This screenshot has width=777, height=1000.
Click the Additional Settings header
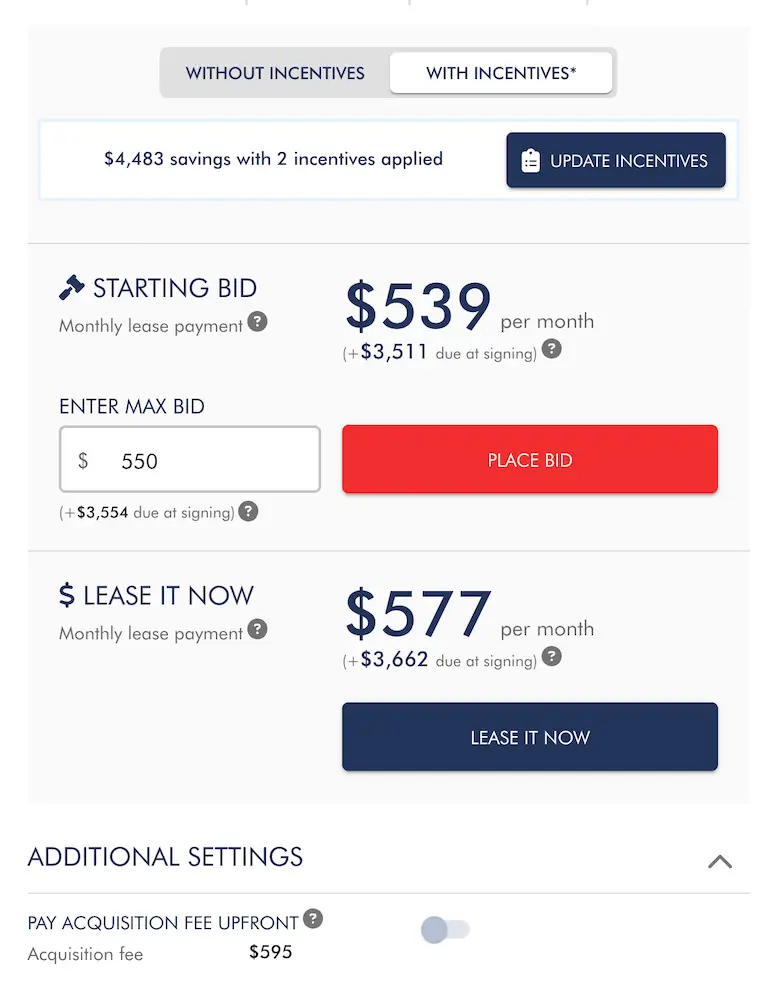tap(166, 857)
